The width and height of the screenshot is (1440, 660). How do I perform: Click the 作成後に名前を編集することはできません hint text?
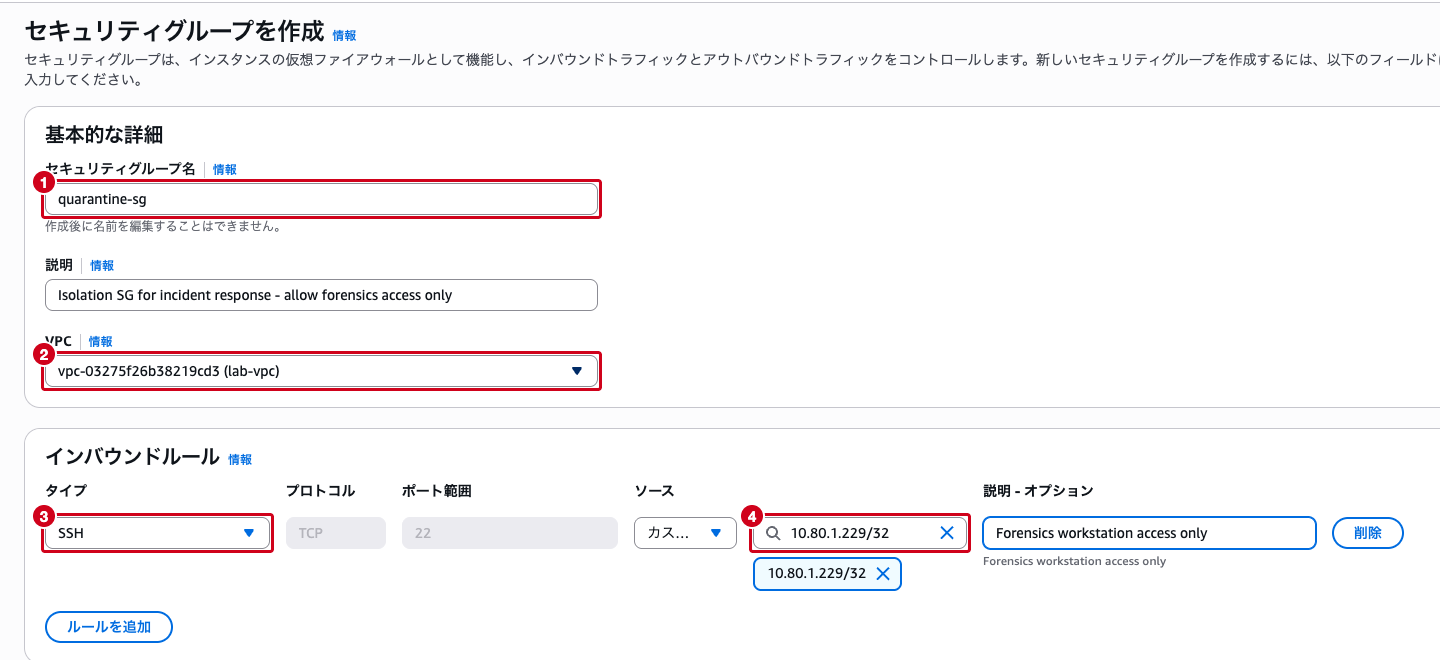[x=162, y=227]
